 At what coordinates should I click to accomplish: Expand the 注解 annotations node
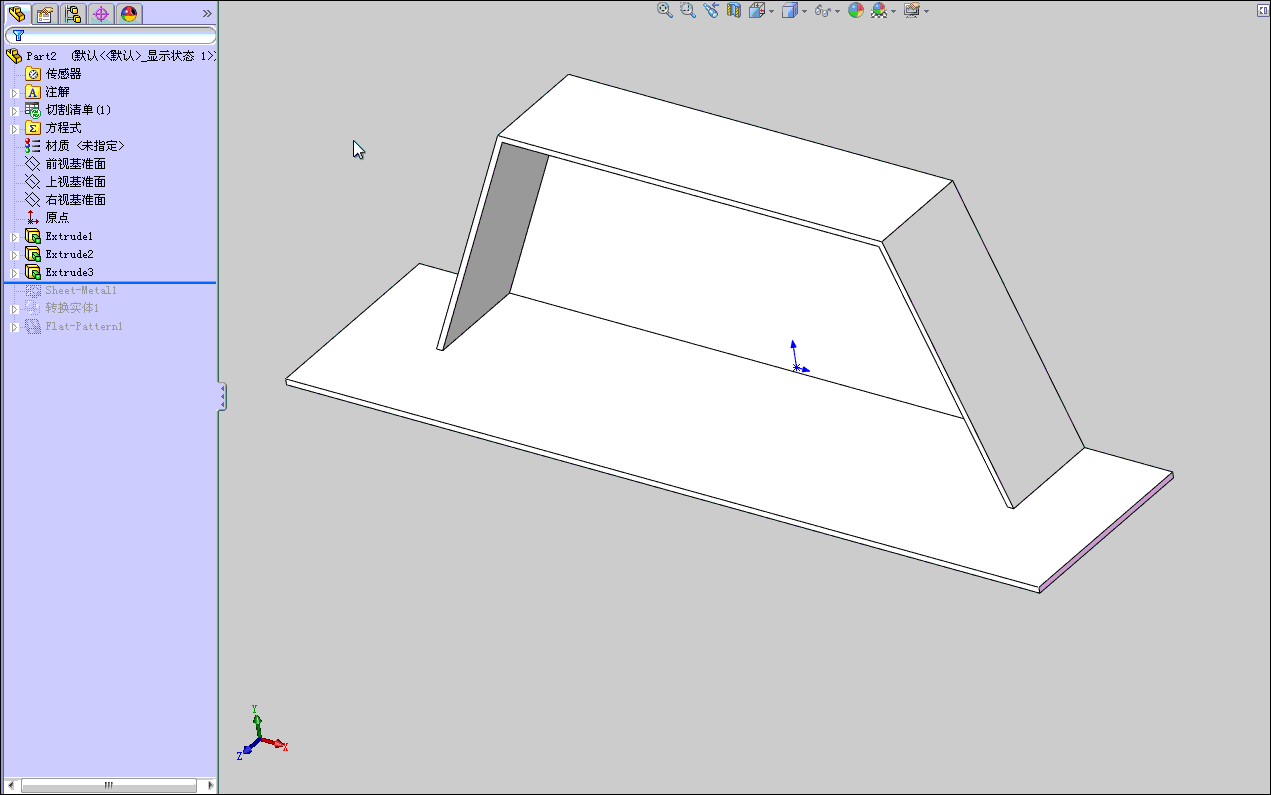14,93
